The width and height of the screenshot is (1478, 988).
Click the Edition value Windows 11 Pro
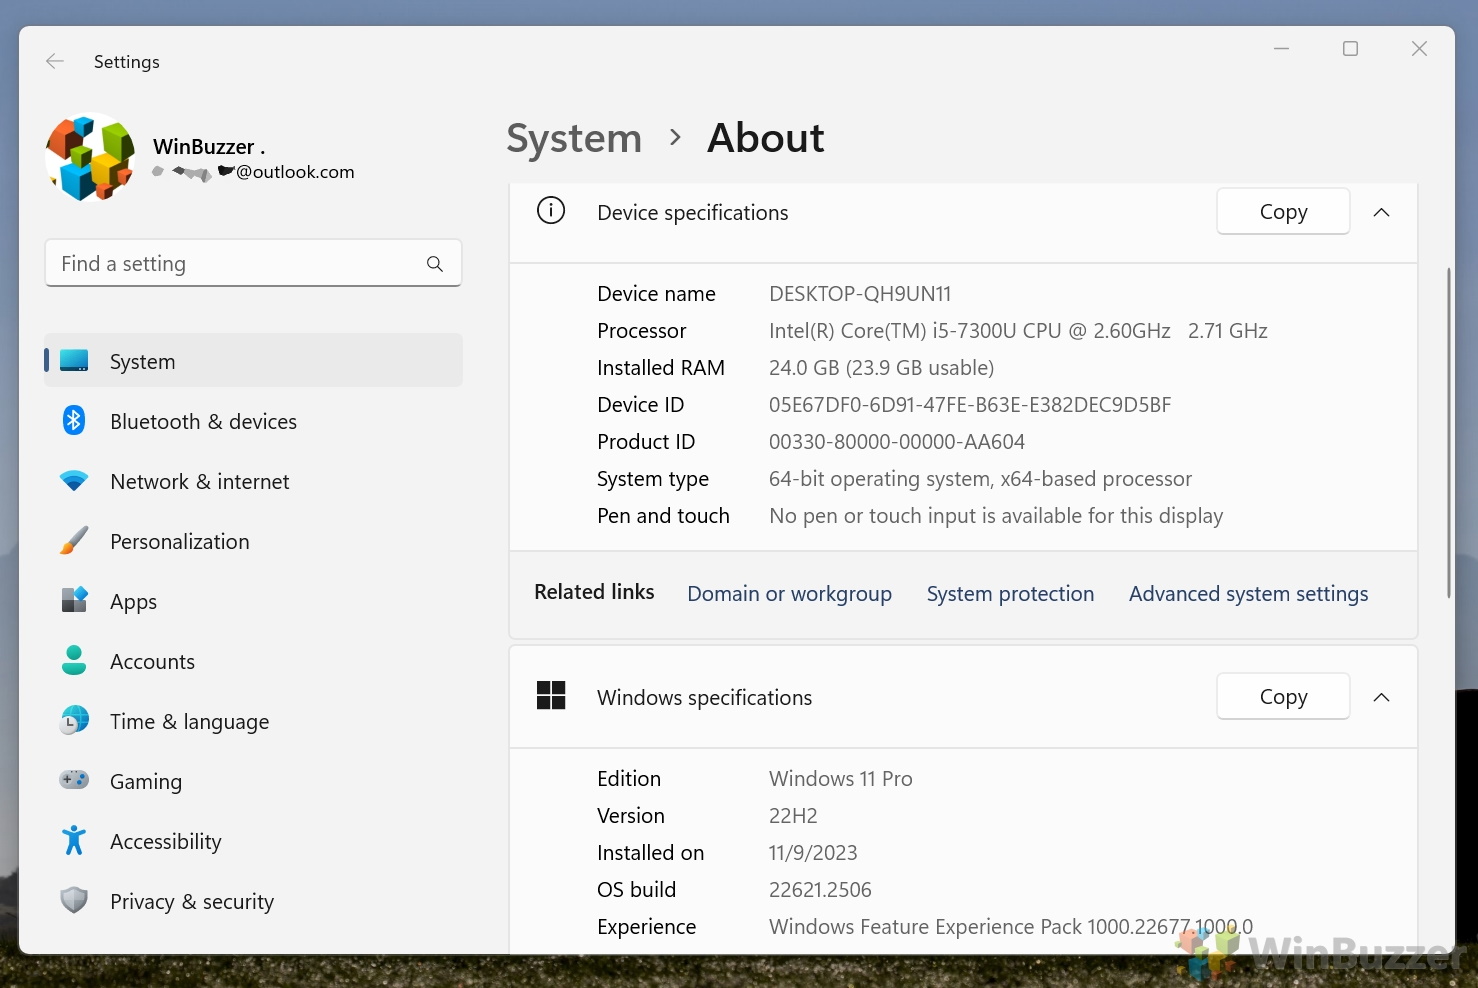pos(841,779)
